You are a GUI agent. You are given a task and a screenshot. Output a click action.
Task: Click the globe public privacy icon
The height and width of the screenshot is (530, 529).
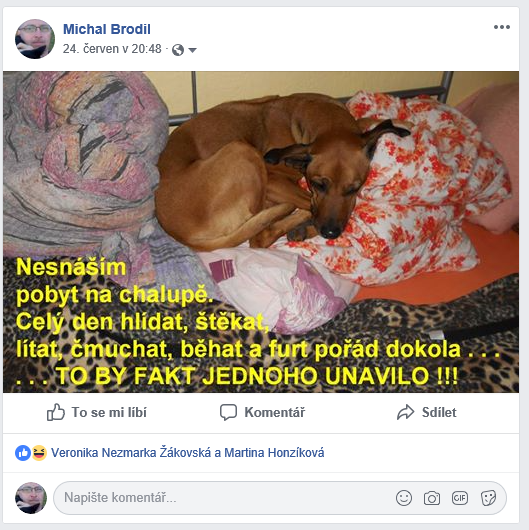[178, 50]
